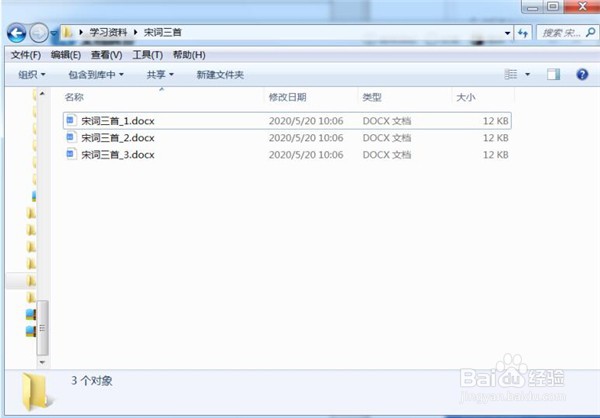Click the document icon of 宋词三首_1.docx
The width and height of the screenshot is (600, 418).
point(71,121)
